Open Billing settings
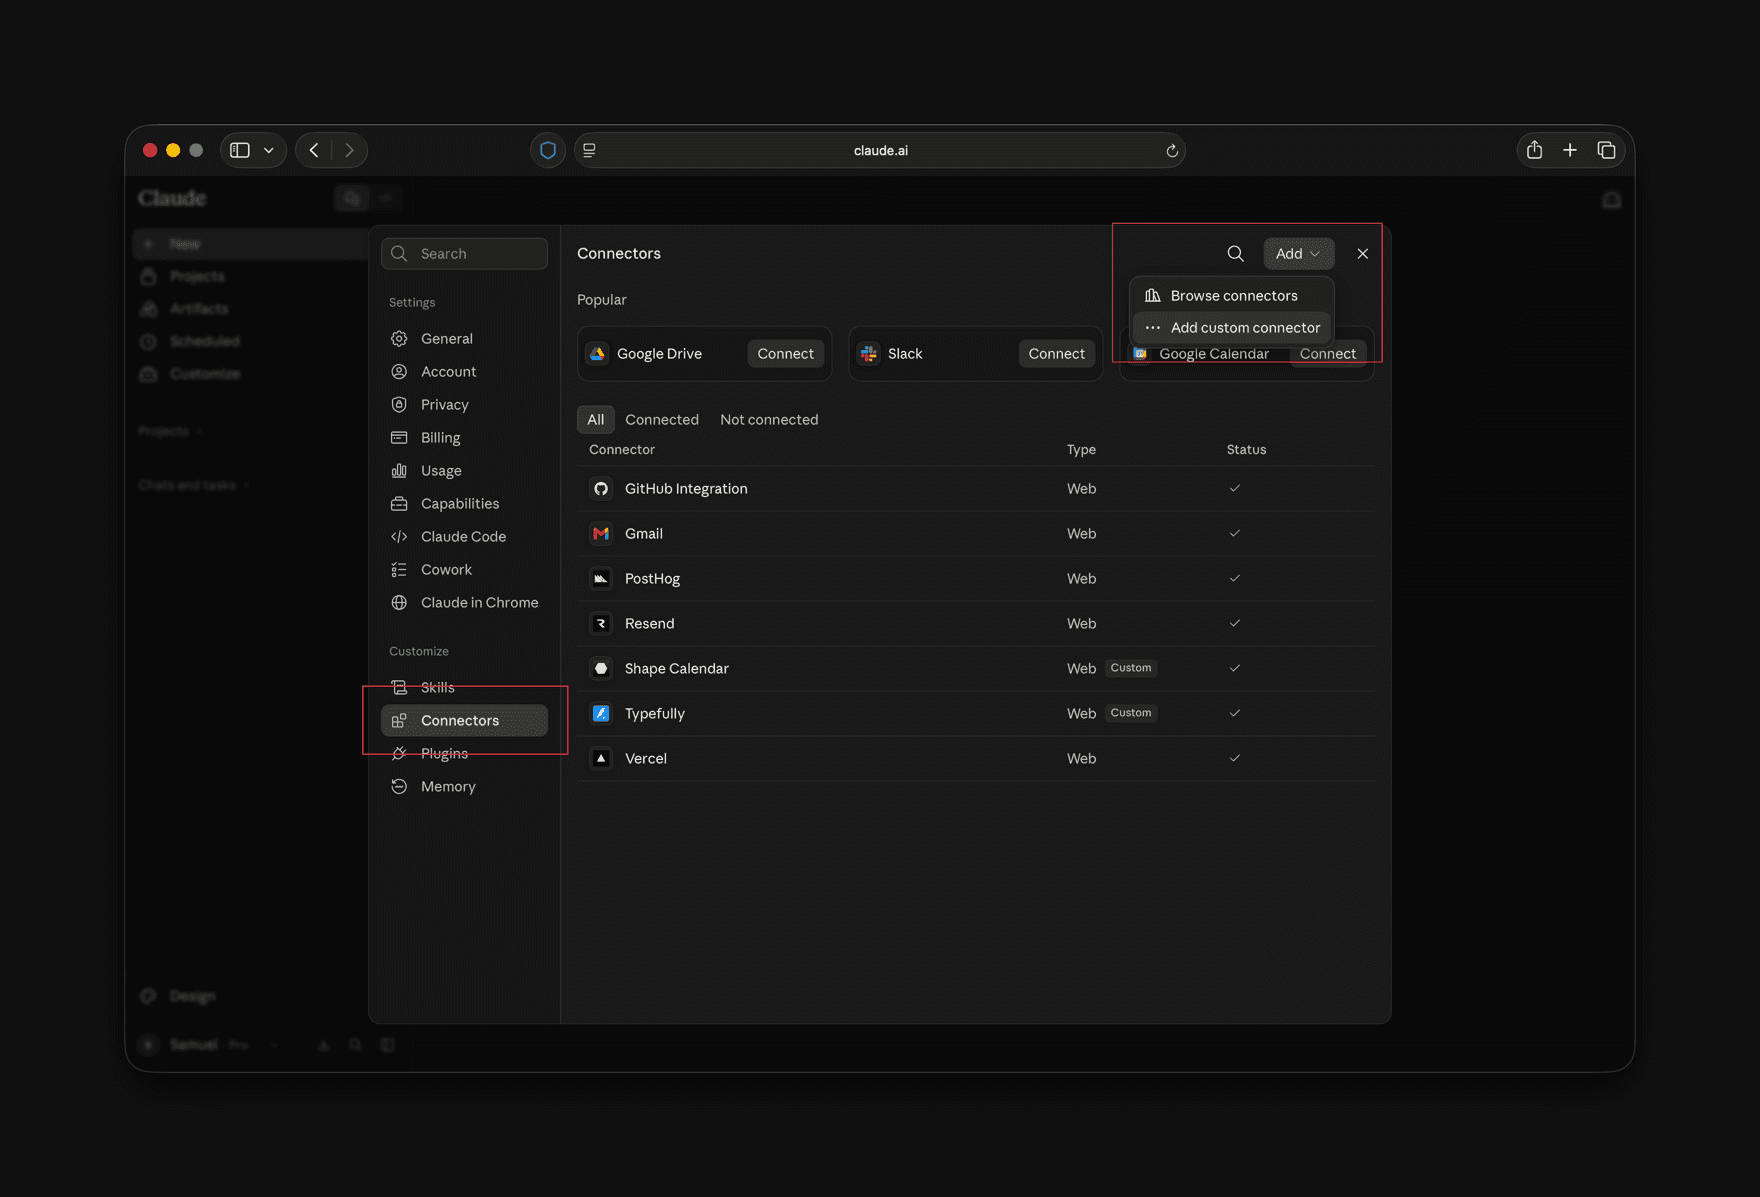 [x=464, y=437]
